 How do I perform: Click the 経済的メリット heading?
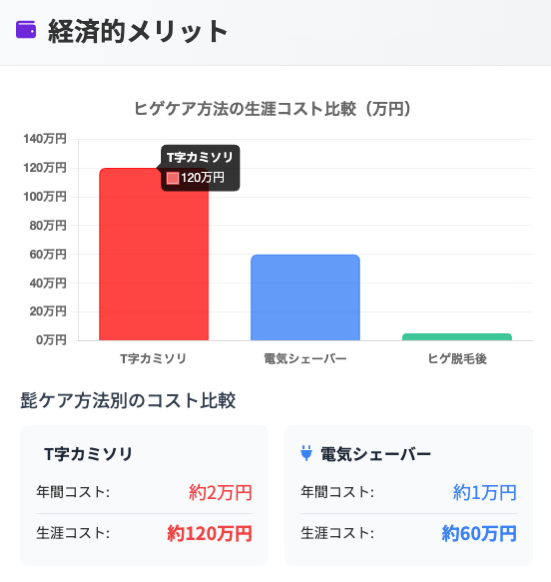tap(138, 32)
